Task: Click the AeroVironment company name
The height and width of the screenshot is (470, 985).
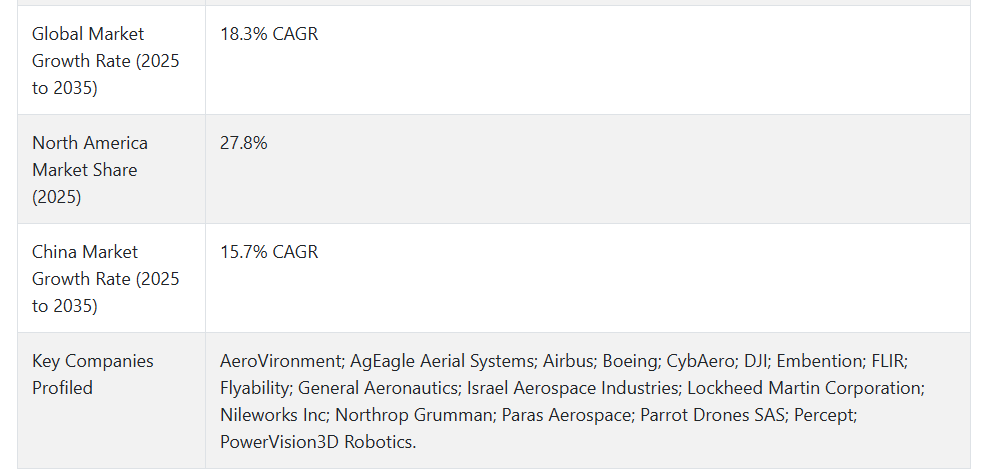Action: pyautogui.click(x=280, y=361)
